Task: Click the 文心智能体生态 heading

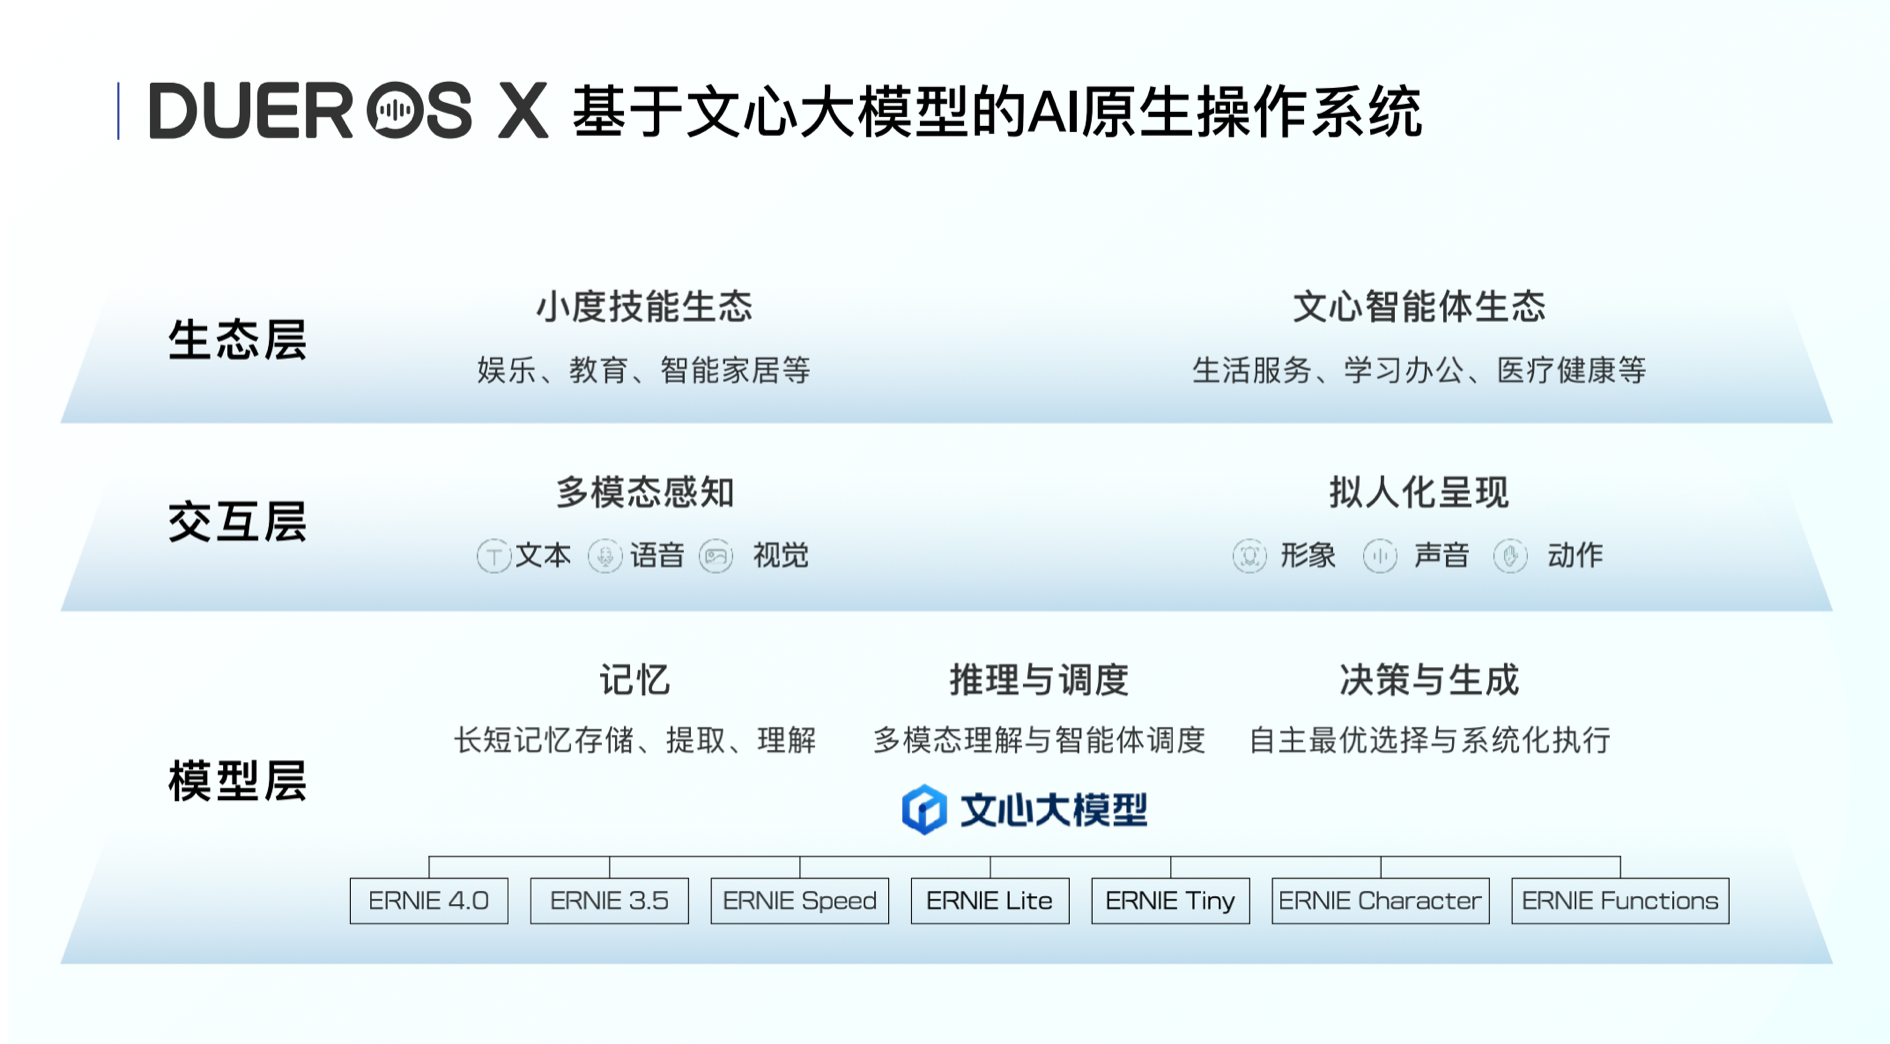Action: (x=1419, y=307)
